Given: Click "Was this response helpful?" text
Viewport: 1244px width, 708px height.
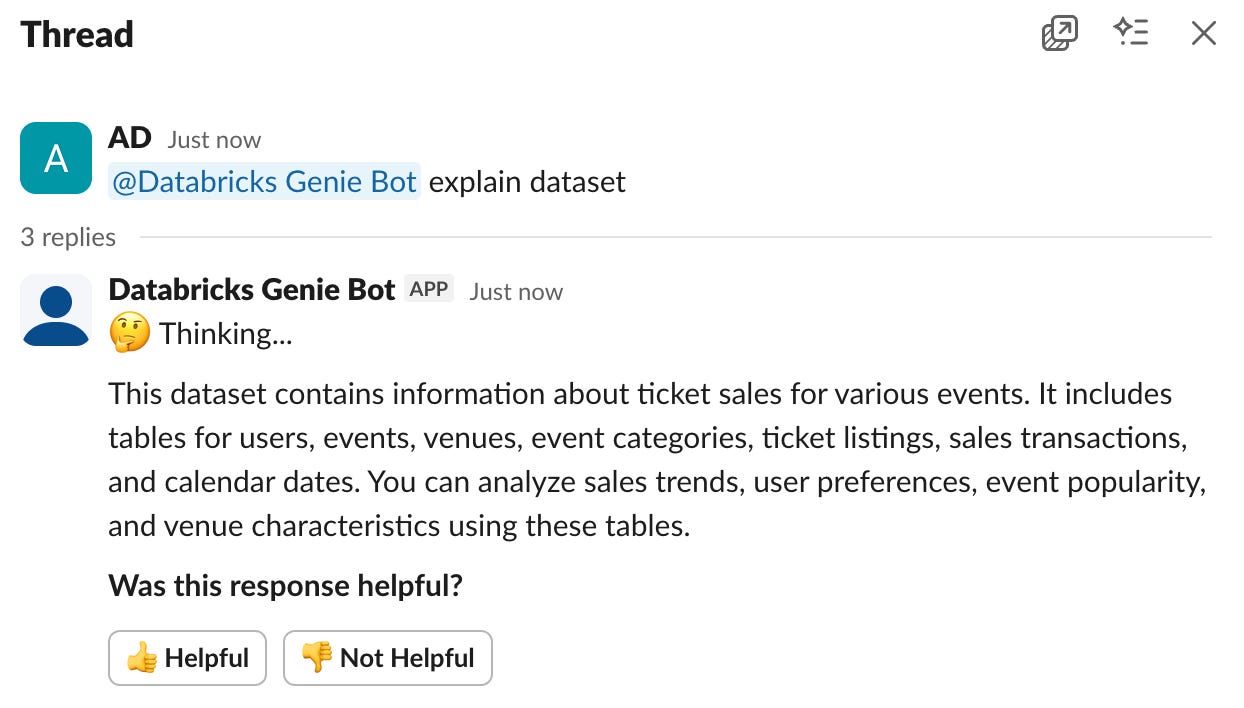Looking at the screenshot, I should tap(285, 585).
